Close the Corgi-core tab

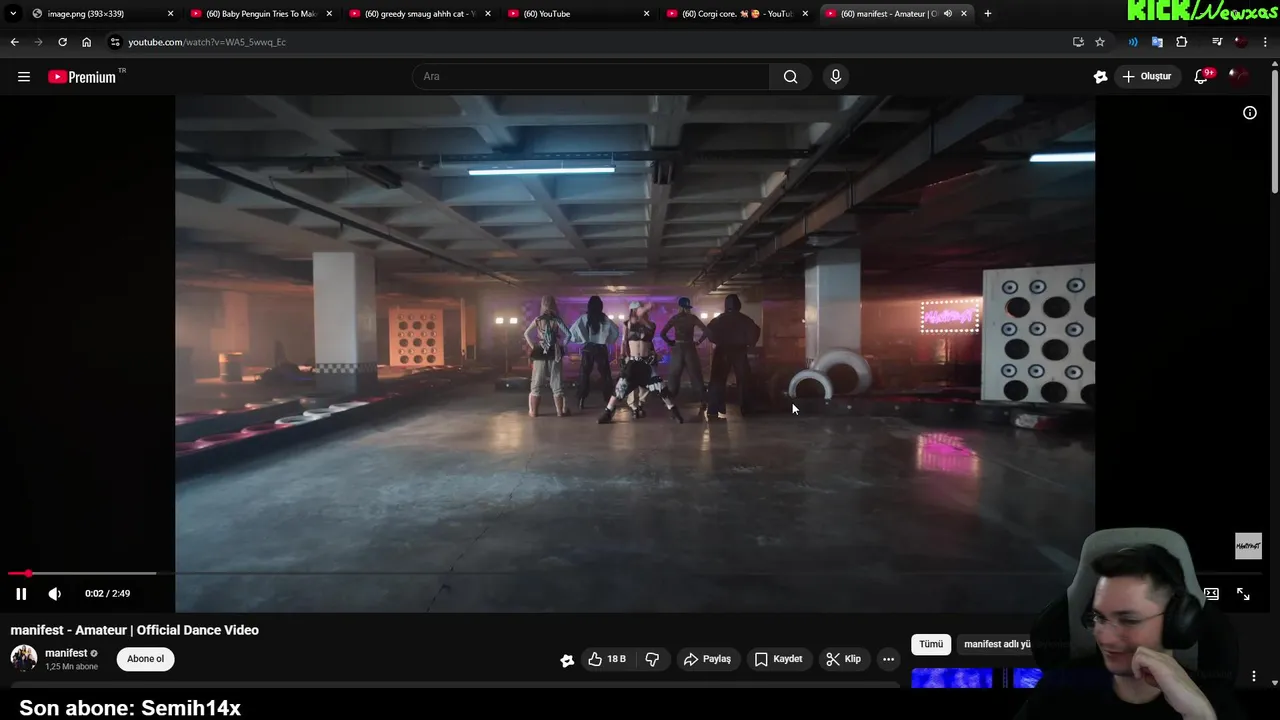[x=805, y=14]
